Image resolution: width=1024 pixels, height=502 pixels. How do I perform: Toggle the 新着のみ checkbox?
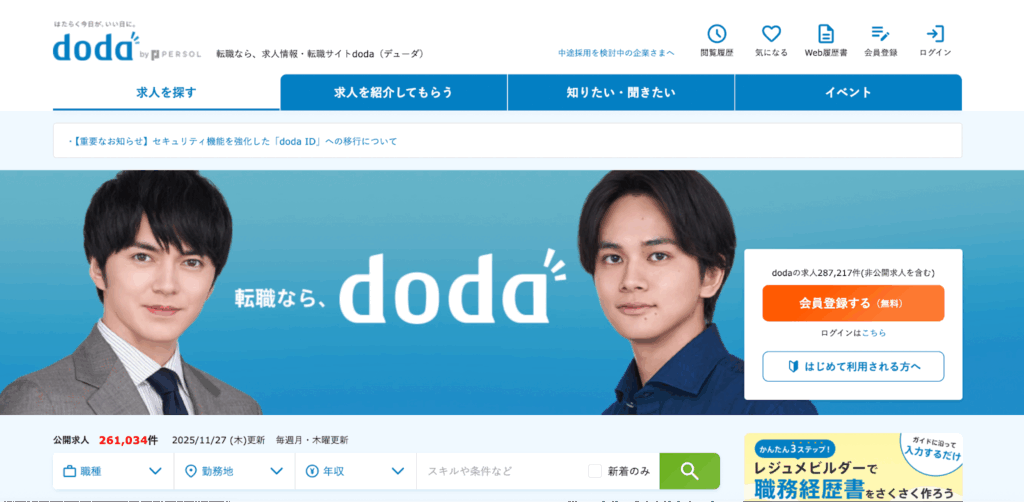coord(594,471)
